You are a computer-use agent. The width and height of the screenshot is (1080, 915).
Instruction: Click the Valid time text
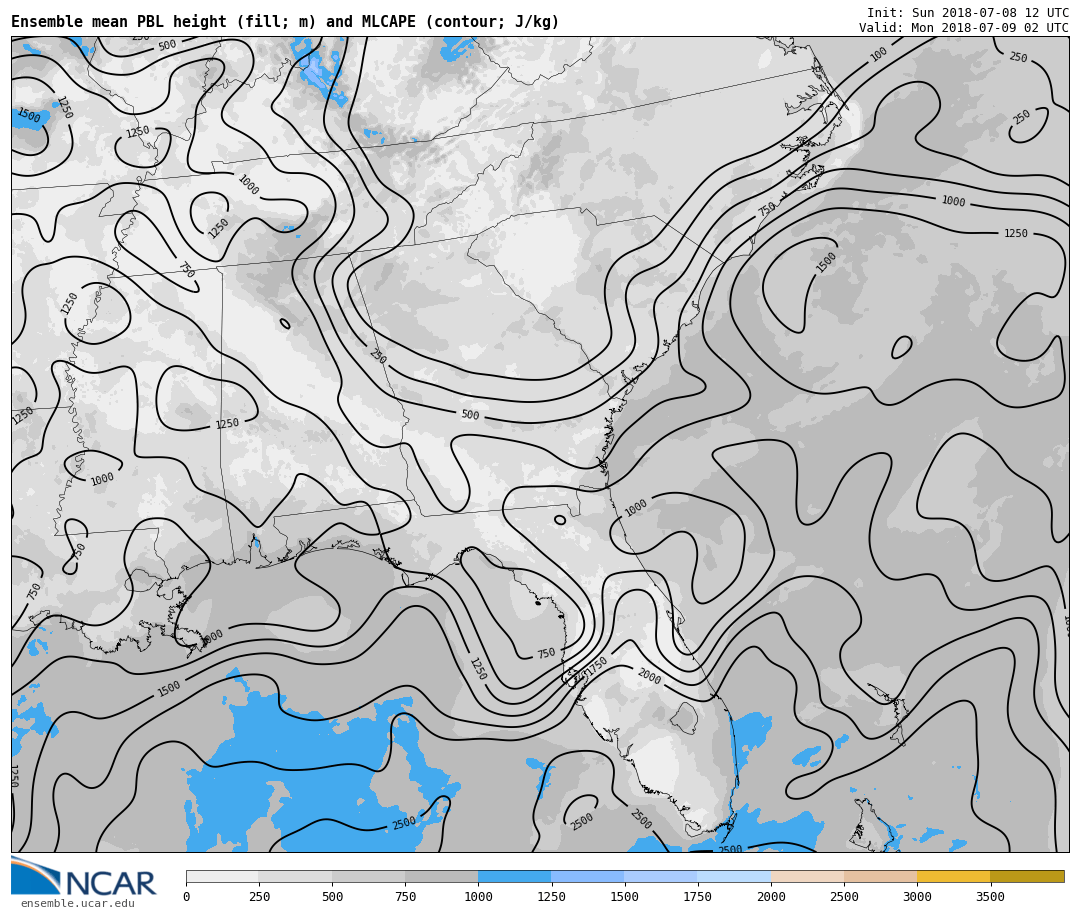point(963,28)
